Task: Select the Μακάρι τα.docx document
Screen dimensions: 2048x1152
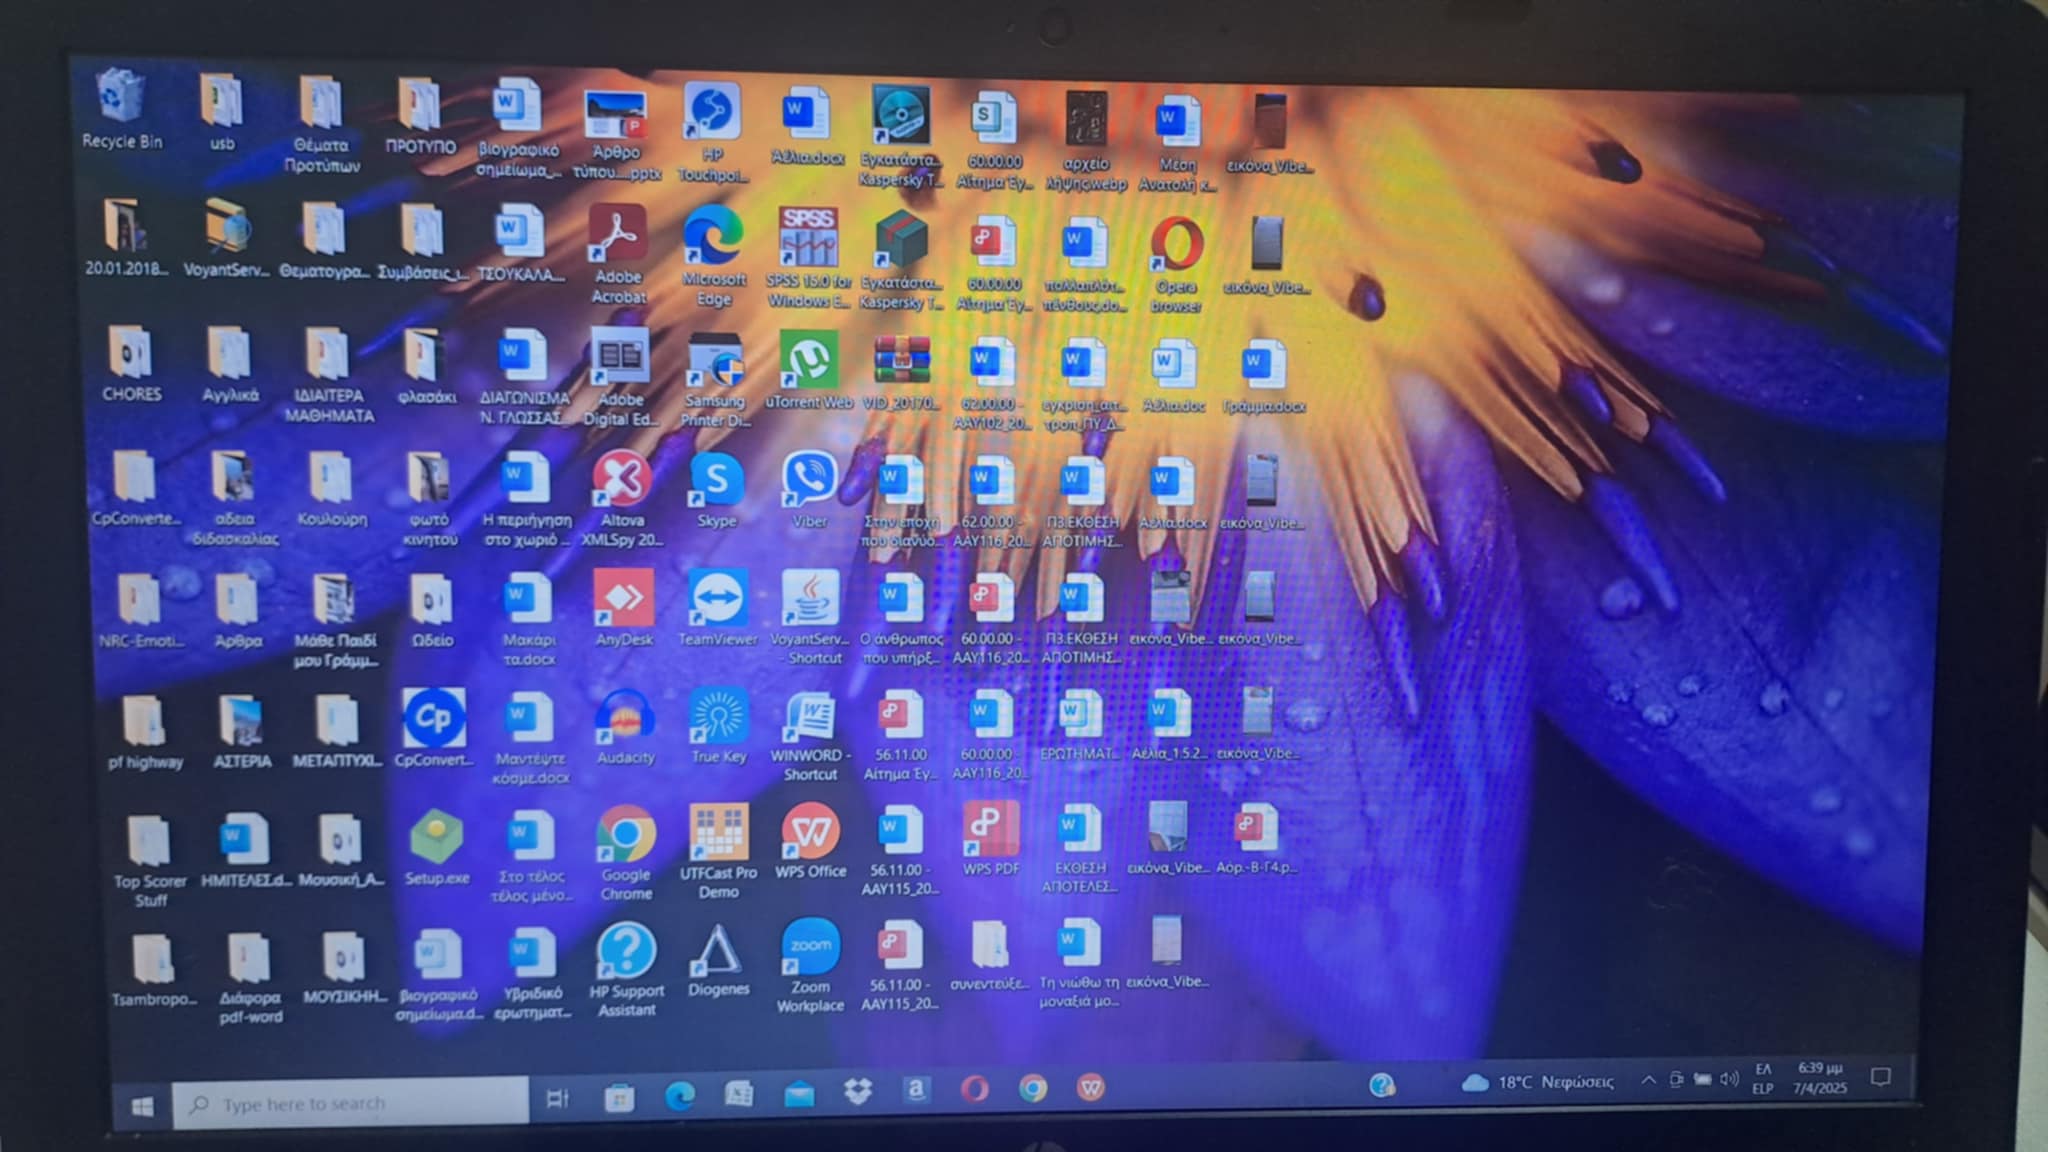Action: 529,619
